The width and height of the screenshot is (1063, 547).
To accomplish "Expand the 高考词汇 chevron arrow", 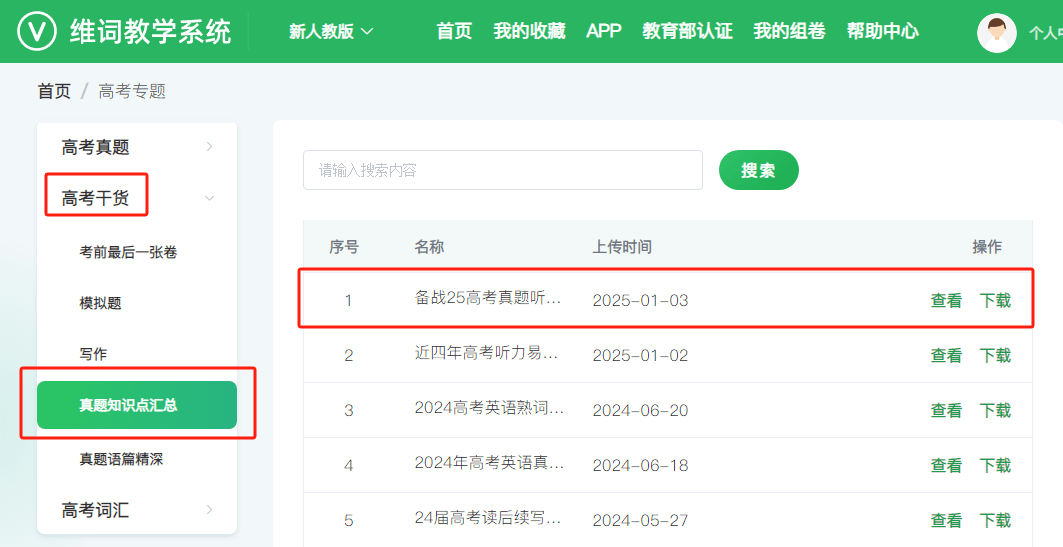I will pyautogui.click(x=209, y=510).
